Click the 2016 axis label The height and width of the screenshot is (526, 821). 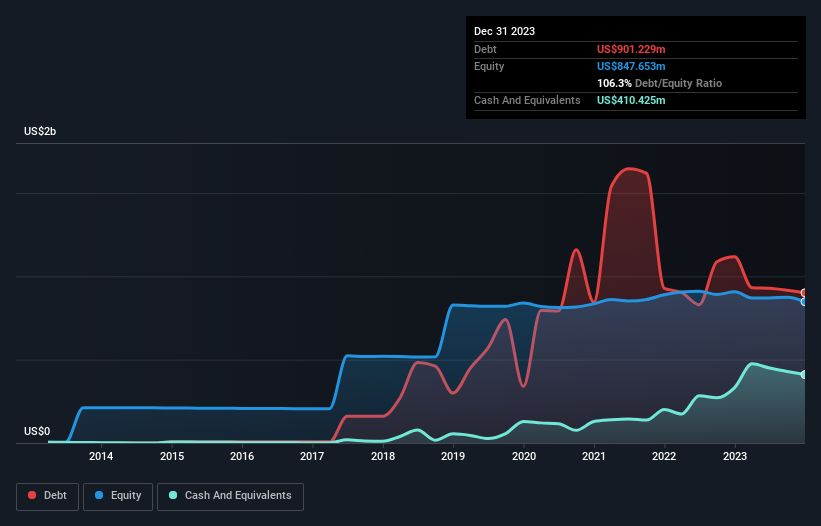(x=242, y=456)
